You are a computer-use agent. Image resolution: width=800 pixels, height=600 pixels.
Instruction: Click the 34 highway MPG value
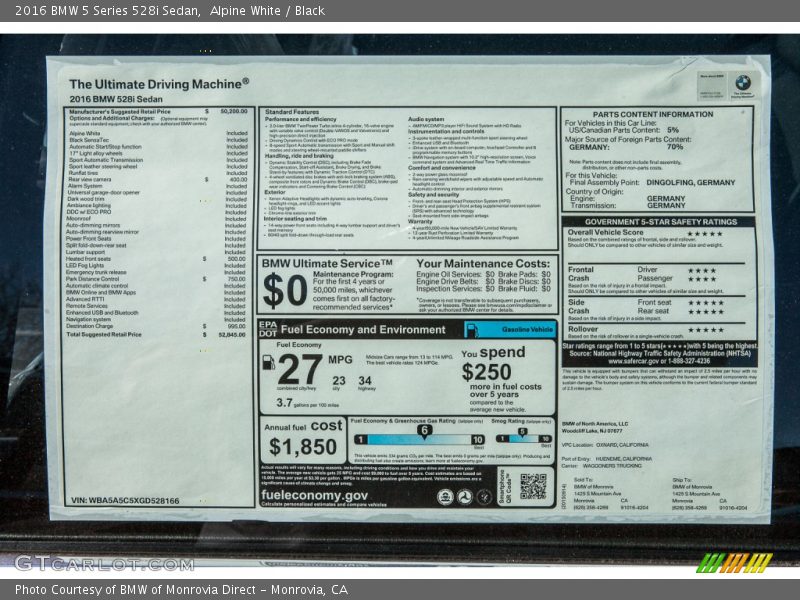pyautogui.click(x=365, y=381)
